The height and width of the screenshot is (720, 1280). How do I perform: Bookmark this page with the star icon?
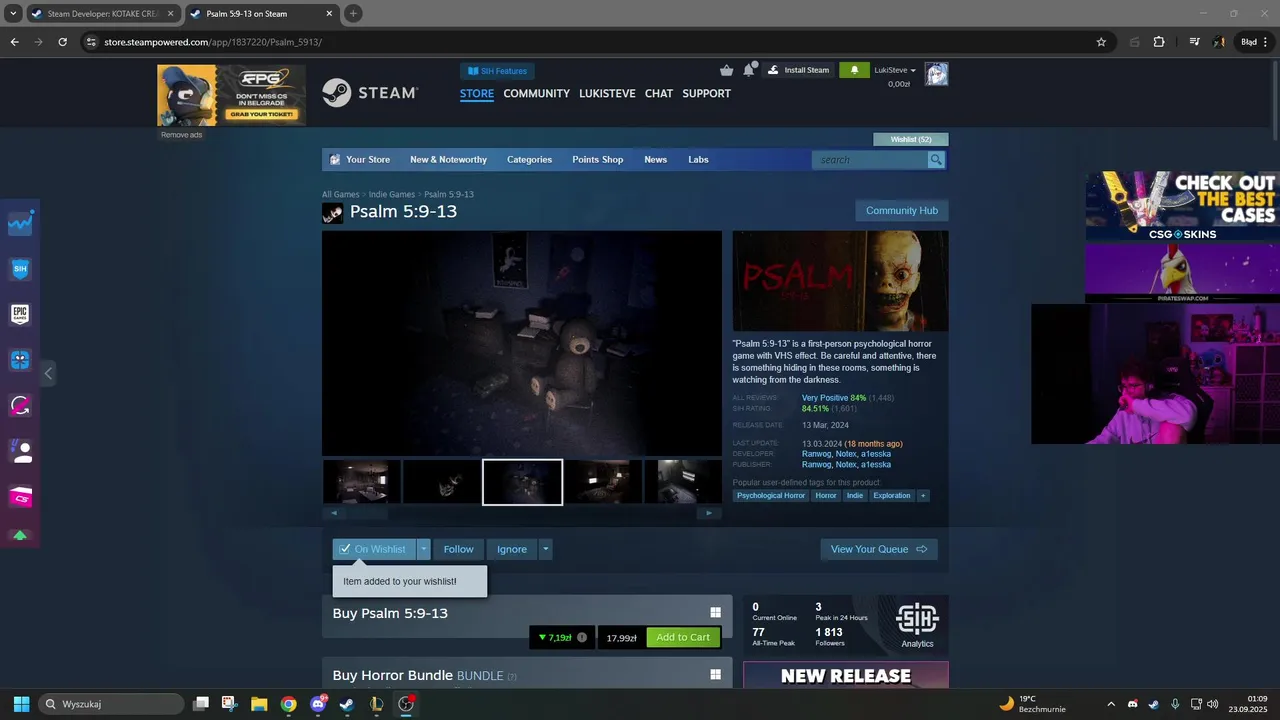(x=1101, y=42)
